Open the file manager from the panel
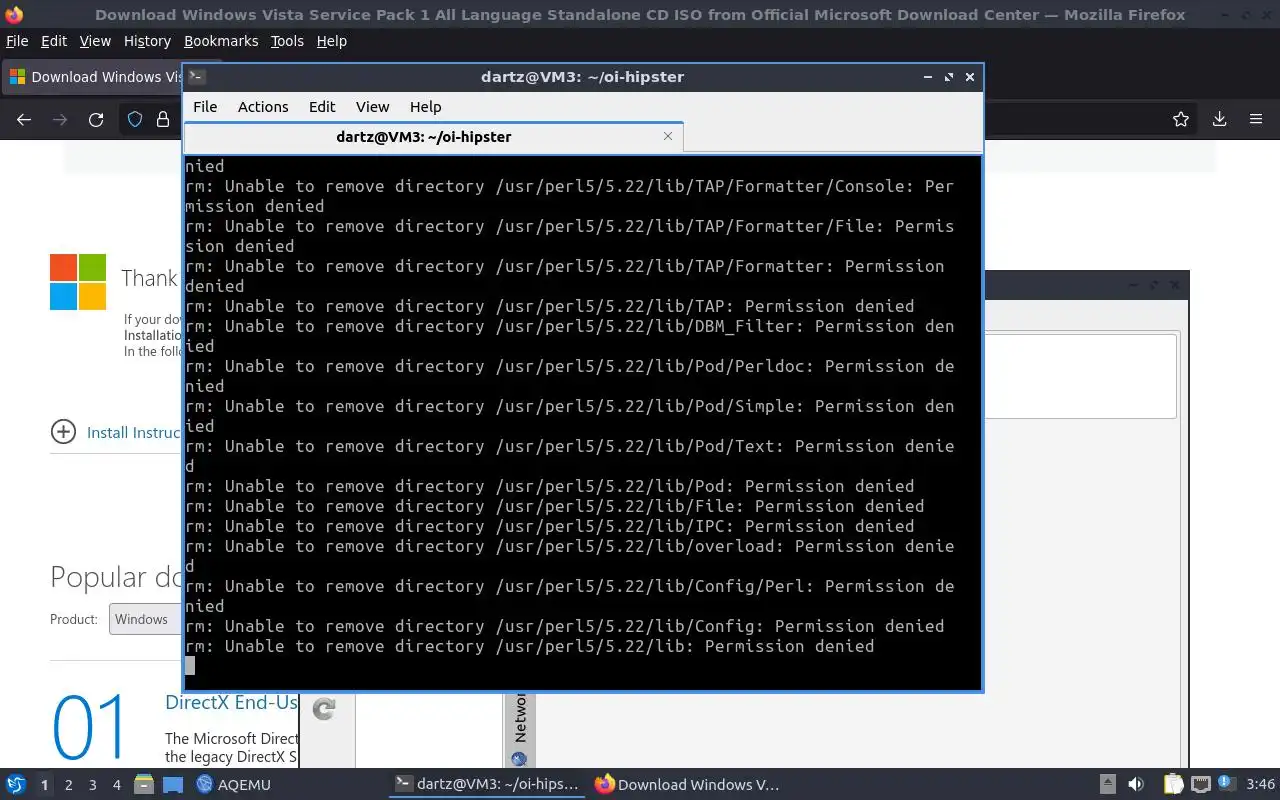Screen dimensions: 1280x800 [143, 784]
